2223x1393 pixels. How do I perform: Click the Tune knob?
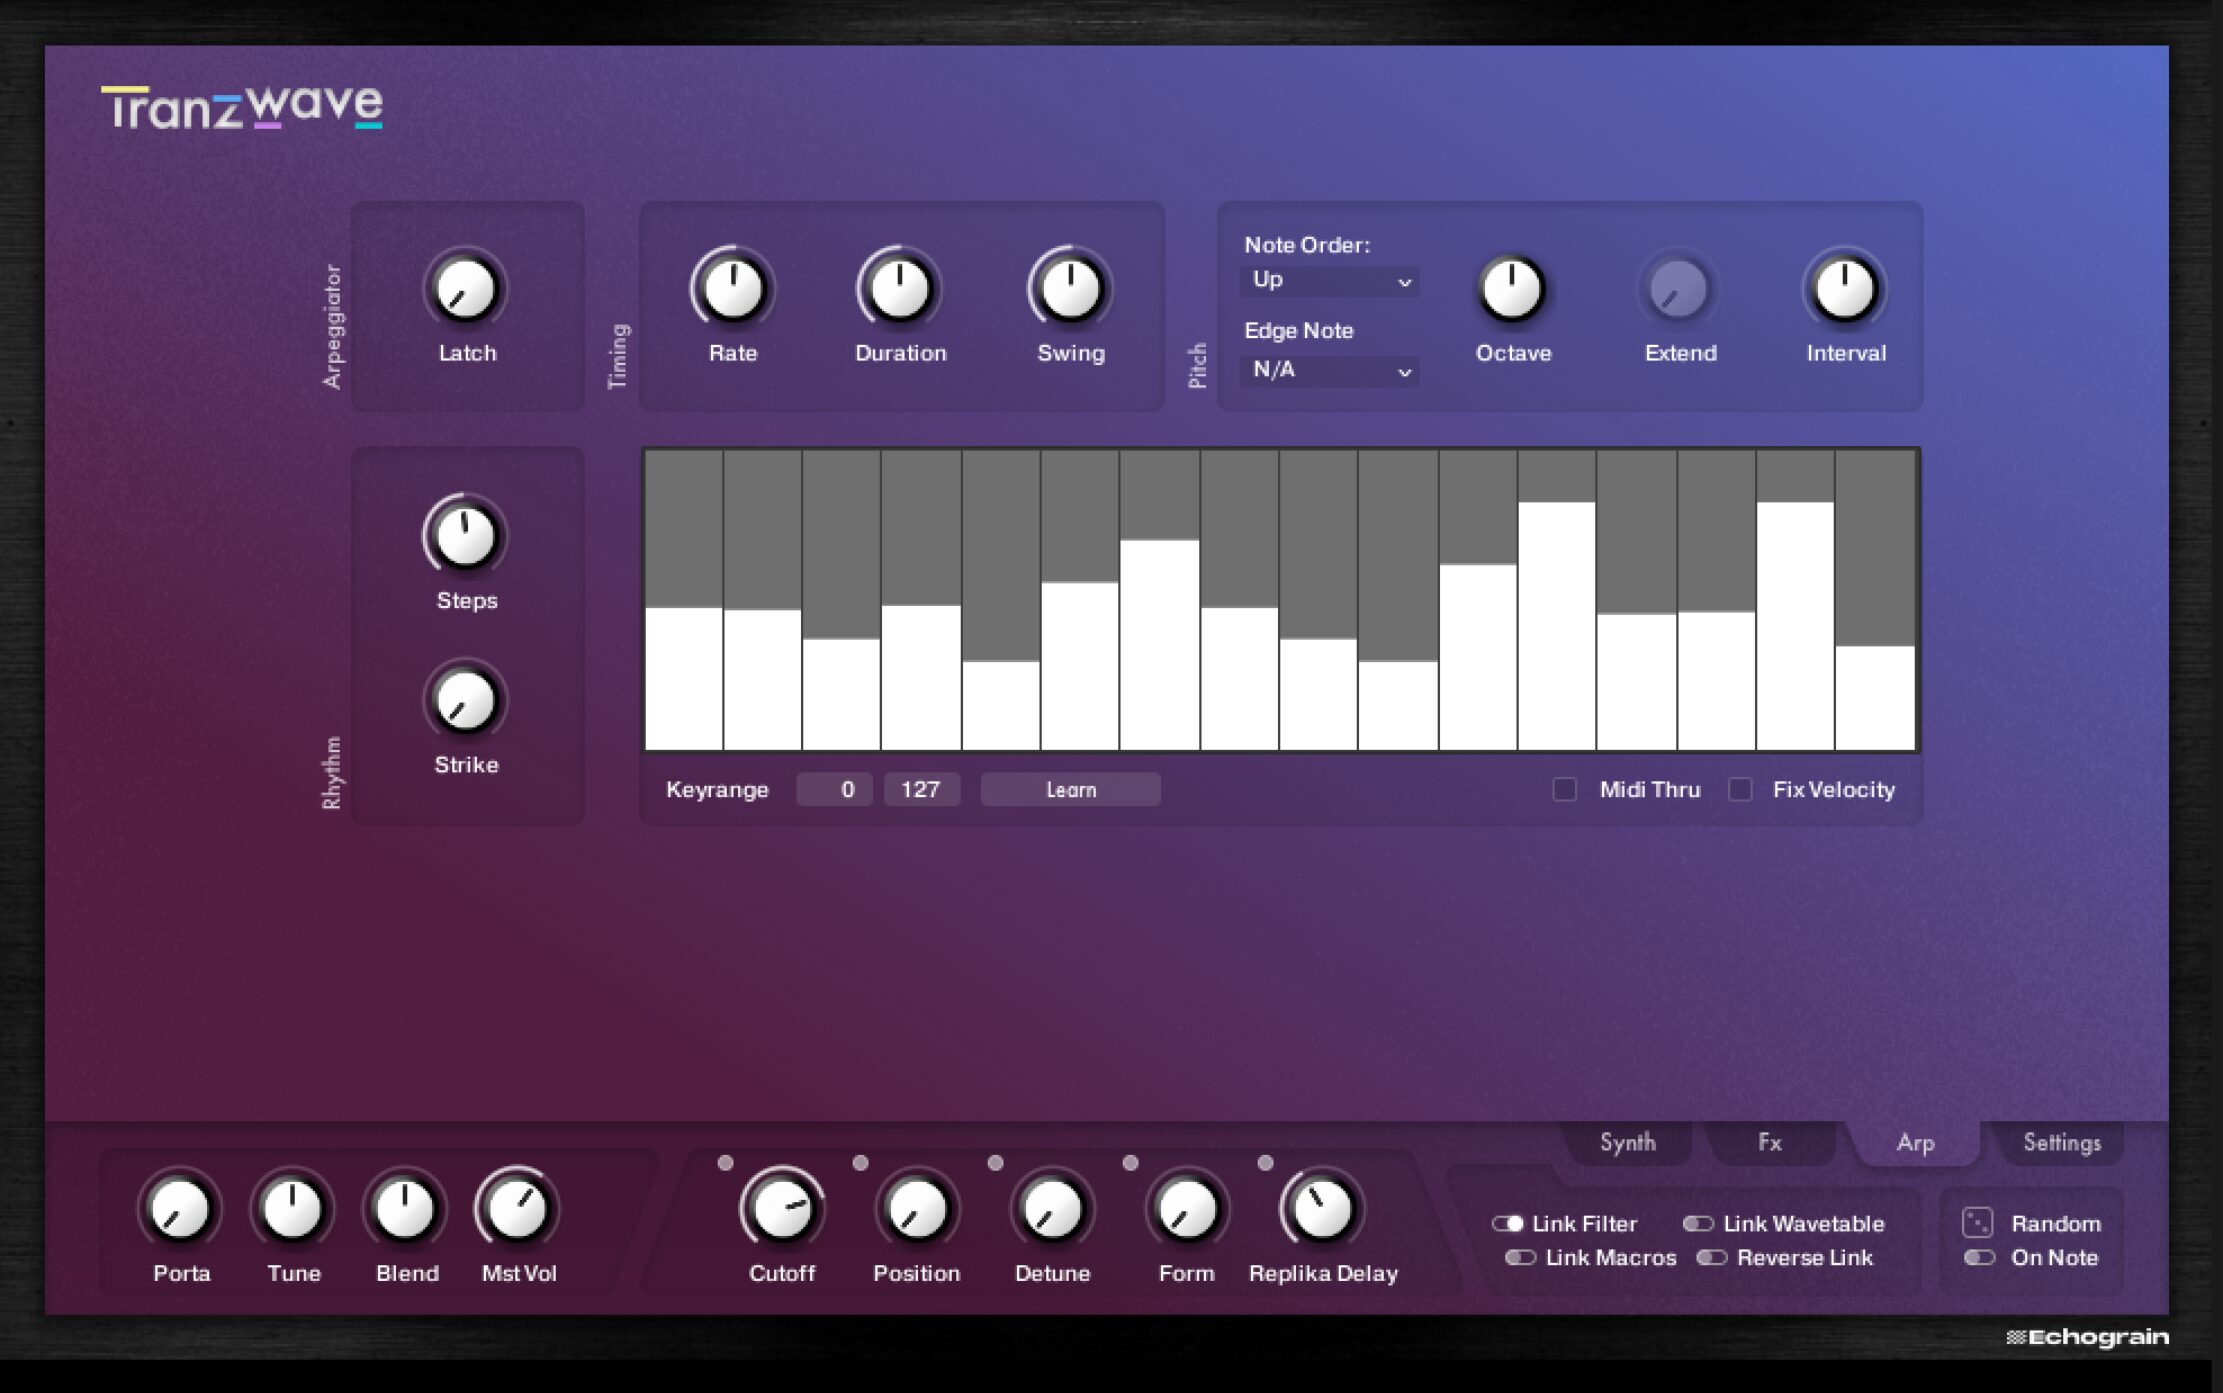point(292,1209)
